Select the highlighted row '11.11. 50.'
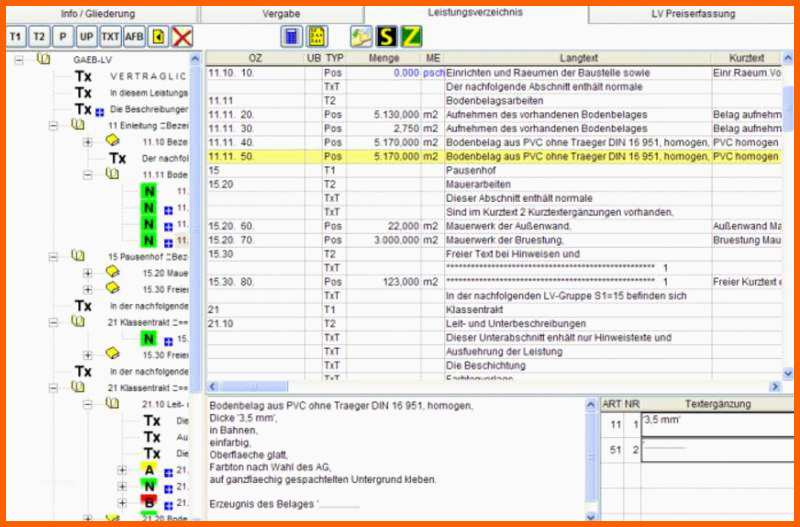The width and height of the screenshot is (800, 527). coord(493,157)
